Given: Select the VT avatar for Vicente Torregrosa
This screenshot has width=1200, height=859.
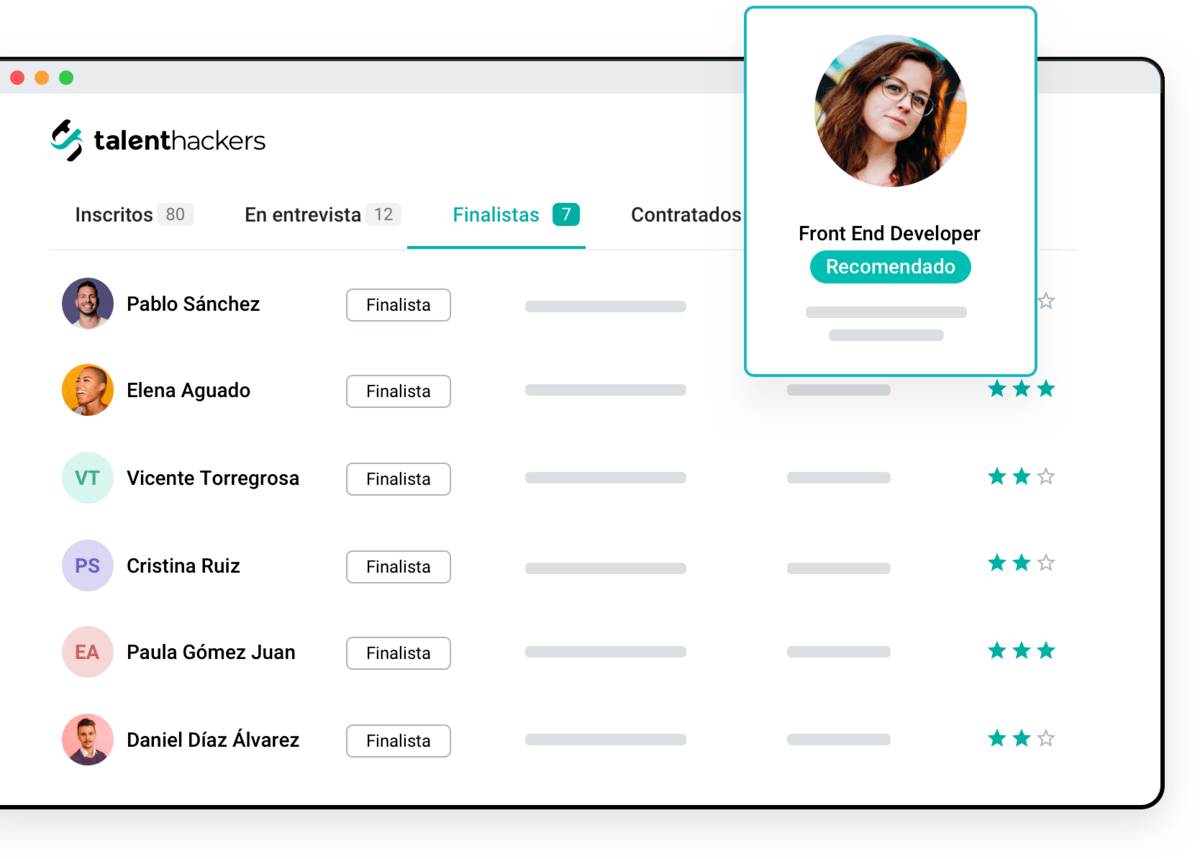Looking at the screenshot, I should click(88, 478).
